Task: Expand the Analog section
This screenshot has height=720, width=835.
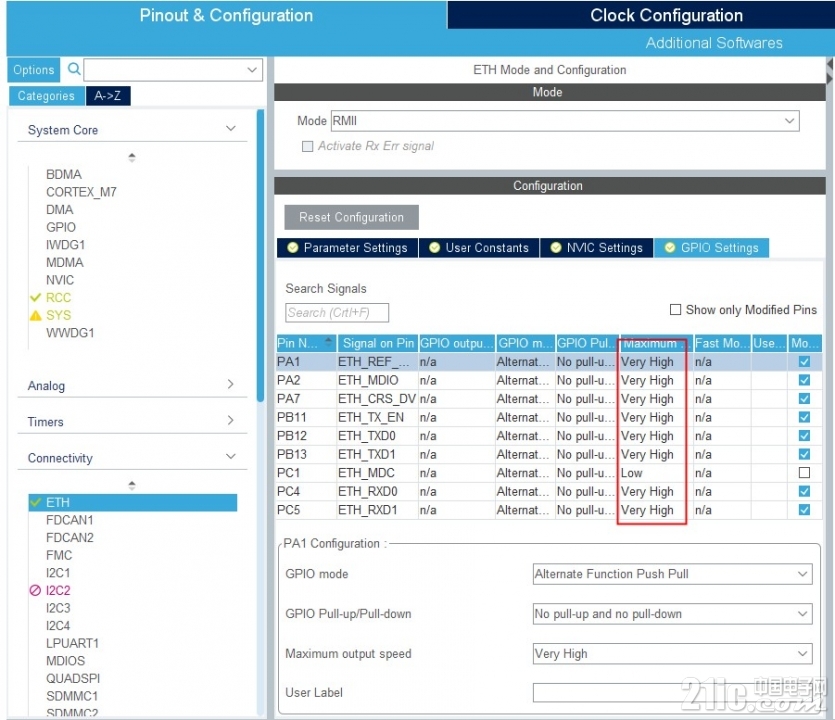Action: [x=231, y=384]
